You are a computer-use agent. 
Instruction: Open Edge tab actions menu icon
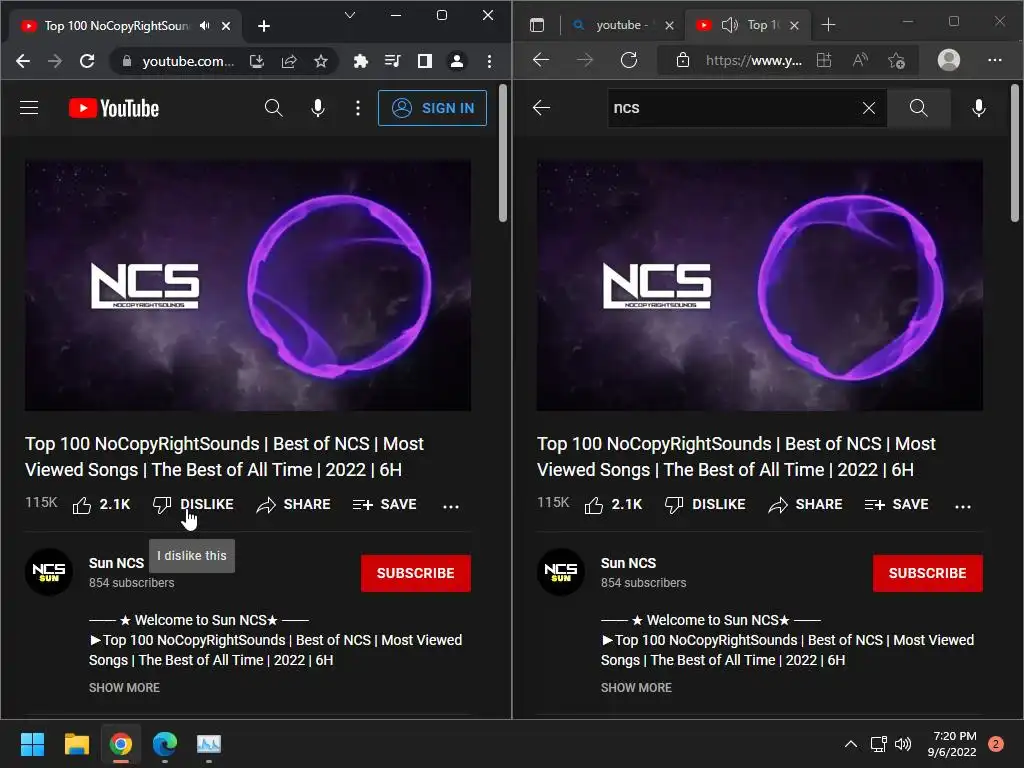[537, 25]
